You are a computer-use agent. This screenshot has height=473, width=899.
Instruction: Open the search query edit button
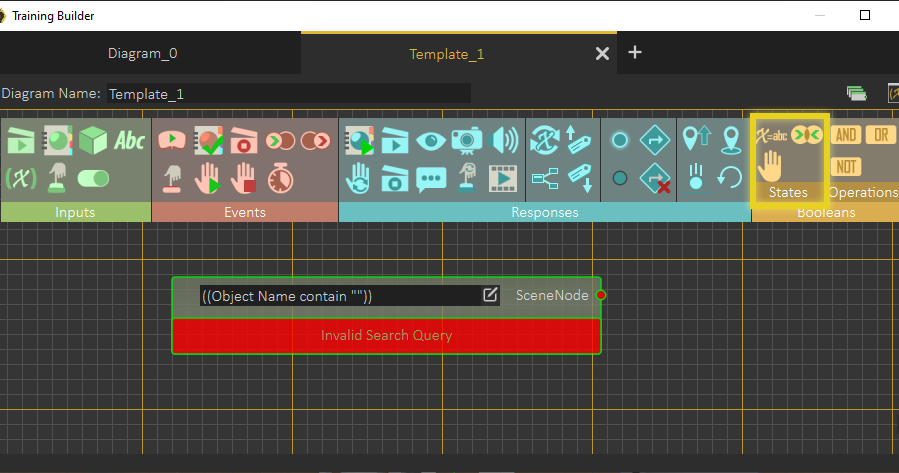[490, 295]
